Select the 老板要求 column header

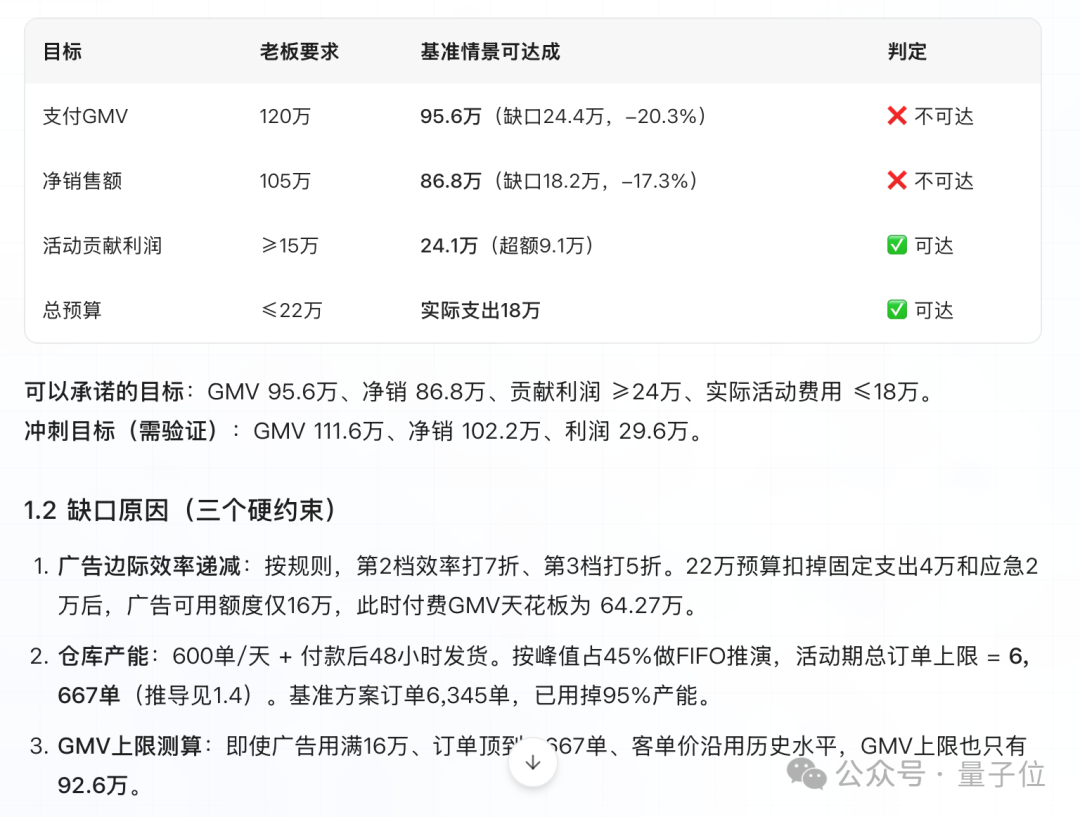(x=299, y=52)
